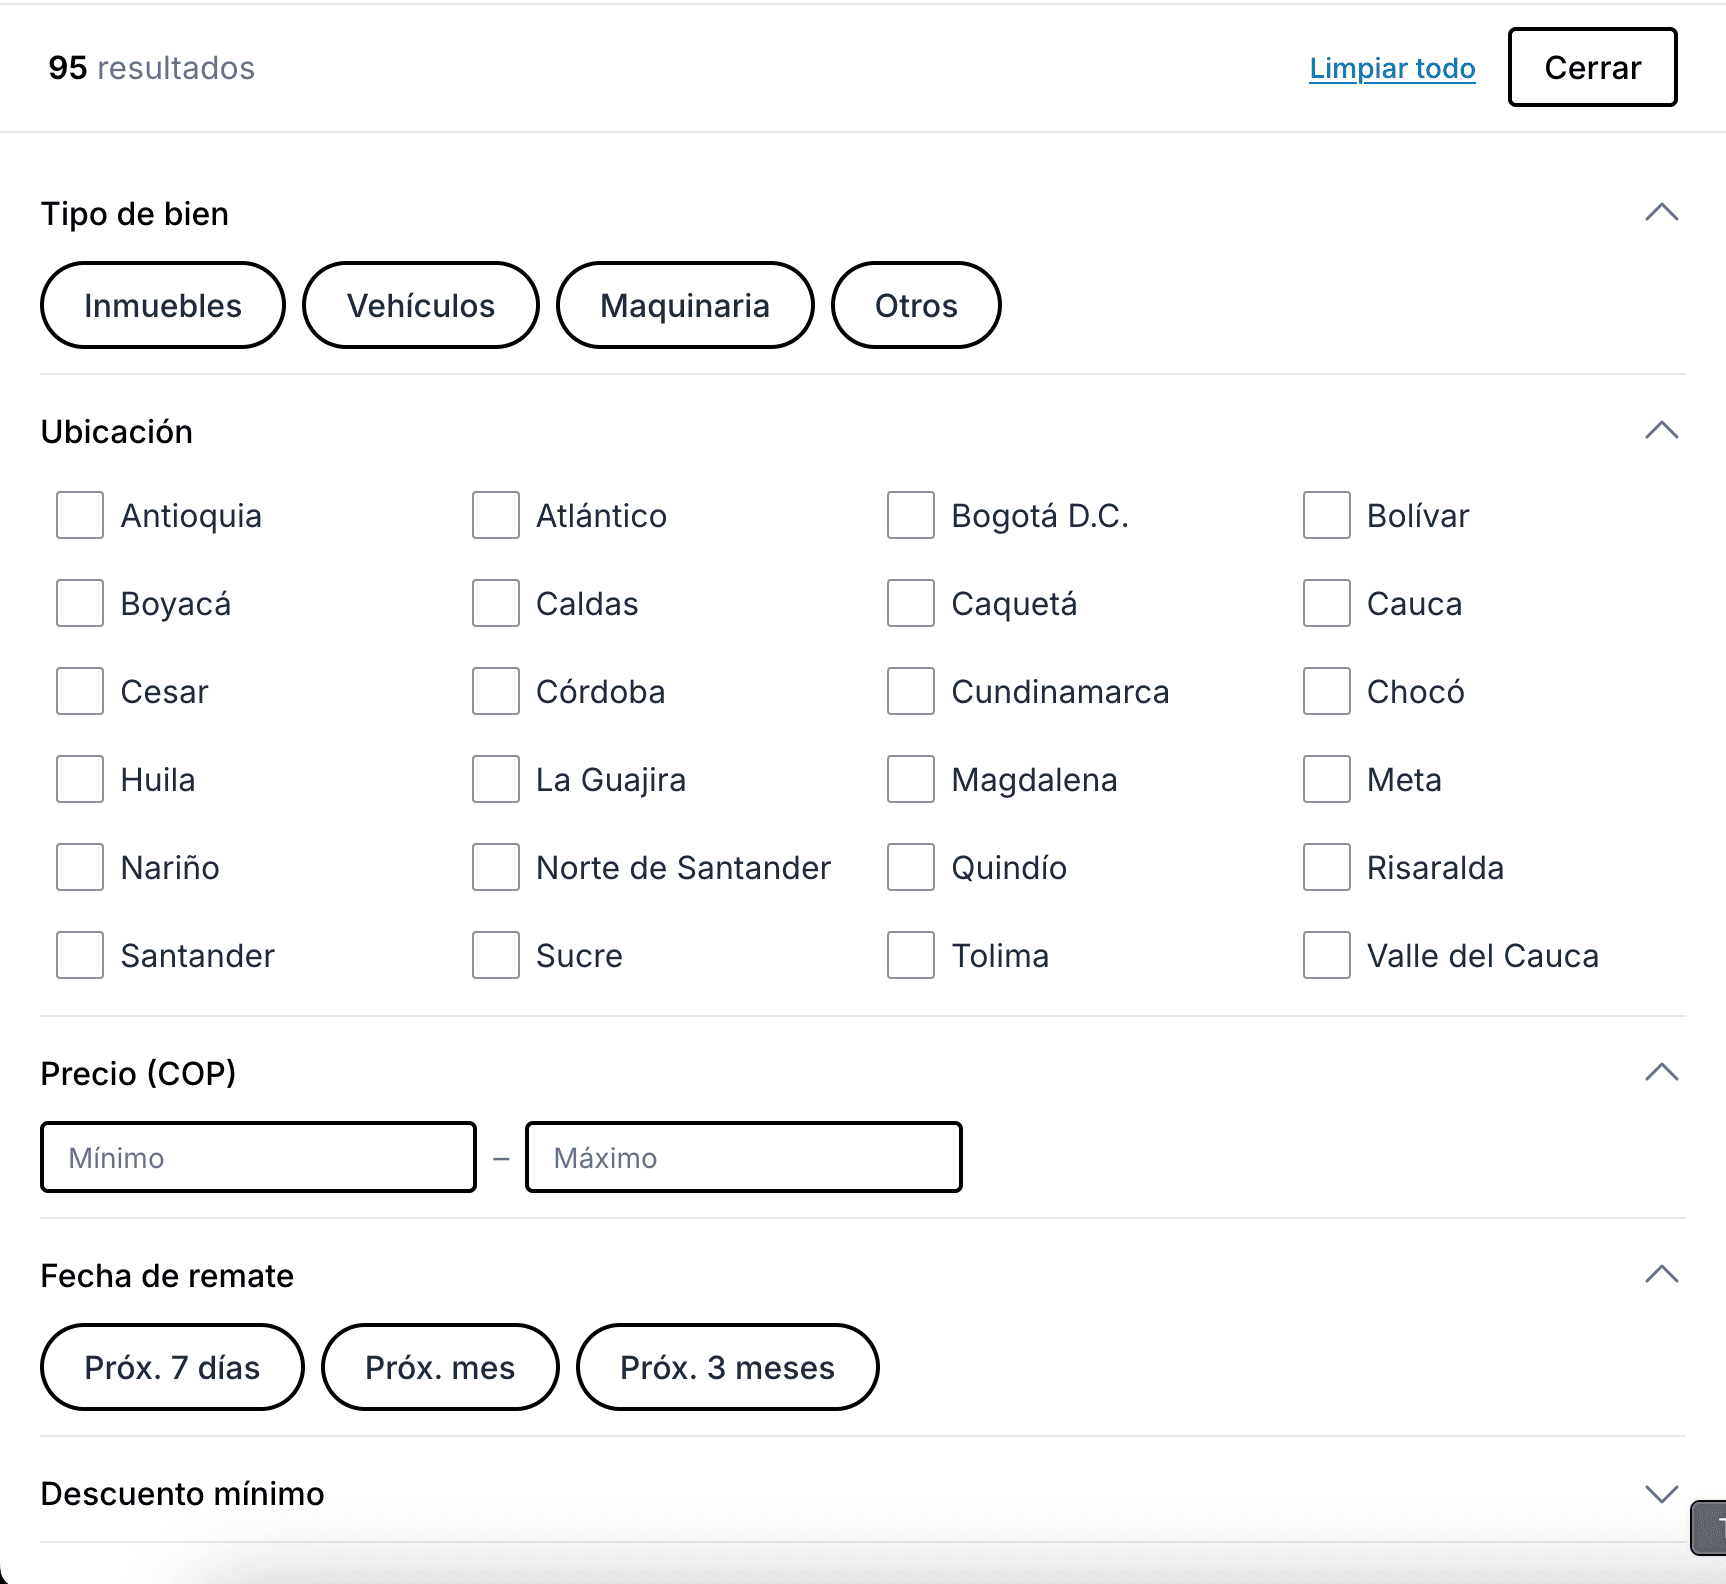The height and width of the screenshot is (1584, 1726).
Task: Choose the Maquinaria filter chip
Action: (x=685, y=305)
